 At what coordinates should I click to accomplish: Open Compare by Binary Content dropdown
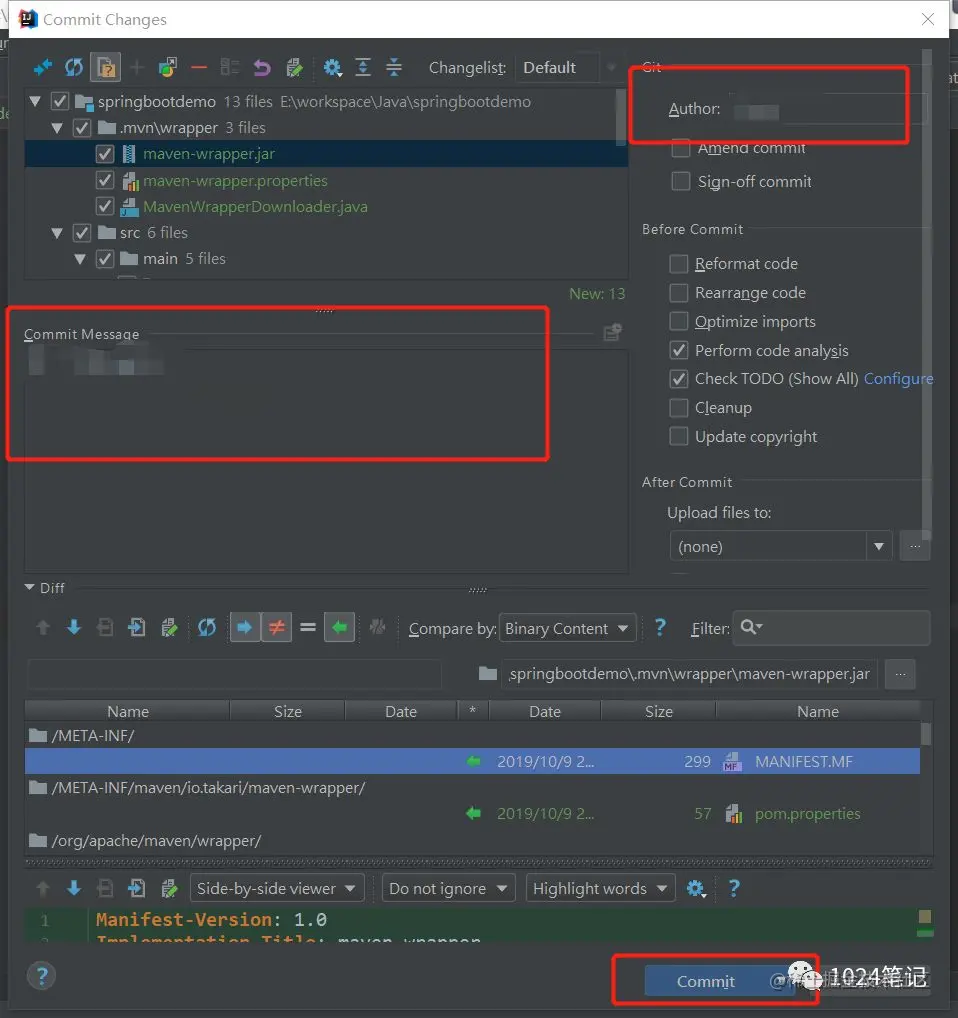567,628
